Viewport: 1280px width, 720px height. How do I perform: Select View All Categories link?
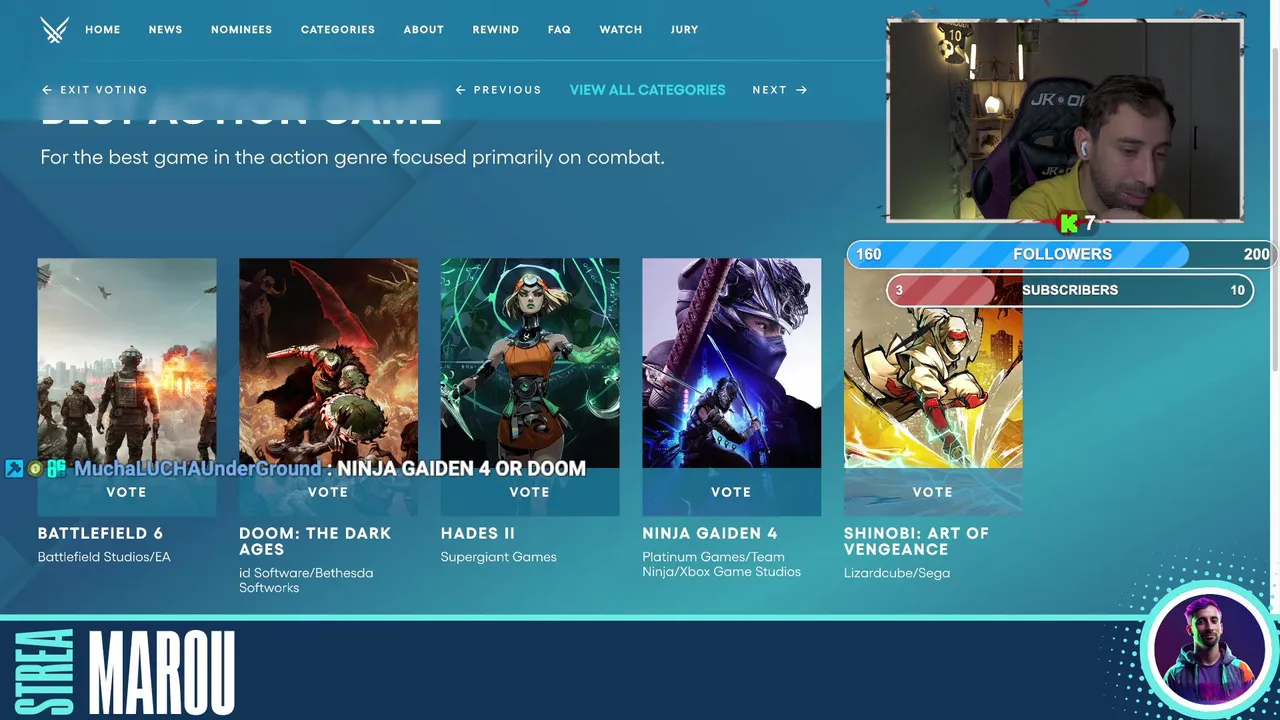coord(648,90)
